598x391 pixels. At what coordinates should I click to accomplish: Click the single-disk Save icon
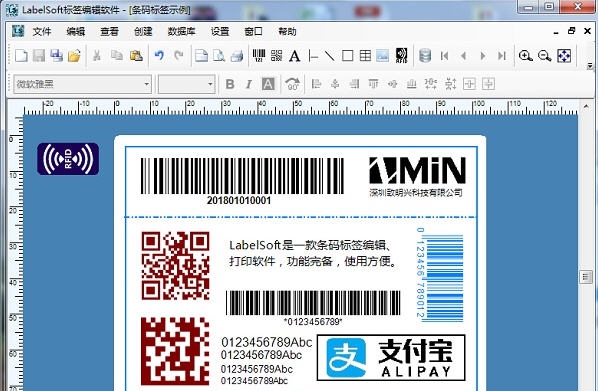(39, 56)
